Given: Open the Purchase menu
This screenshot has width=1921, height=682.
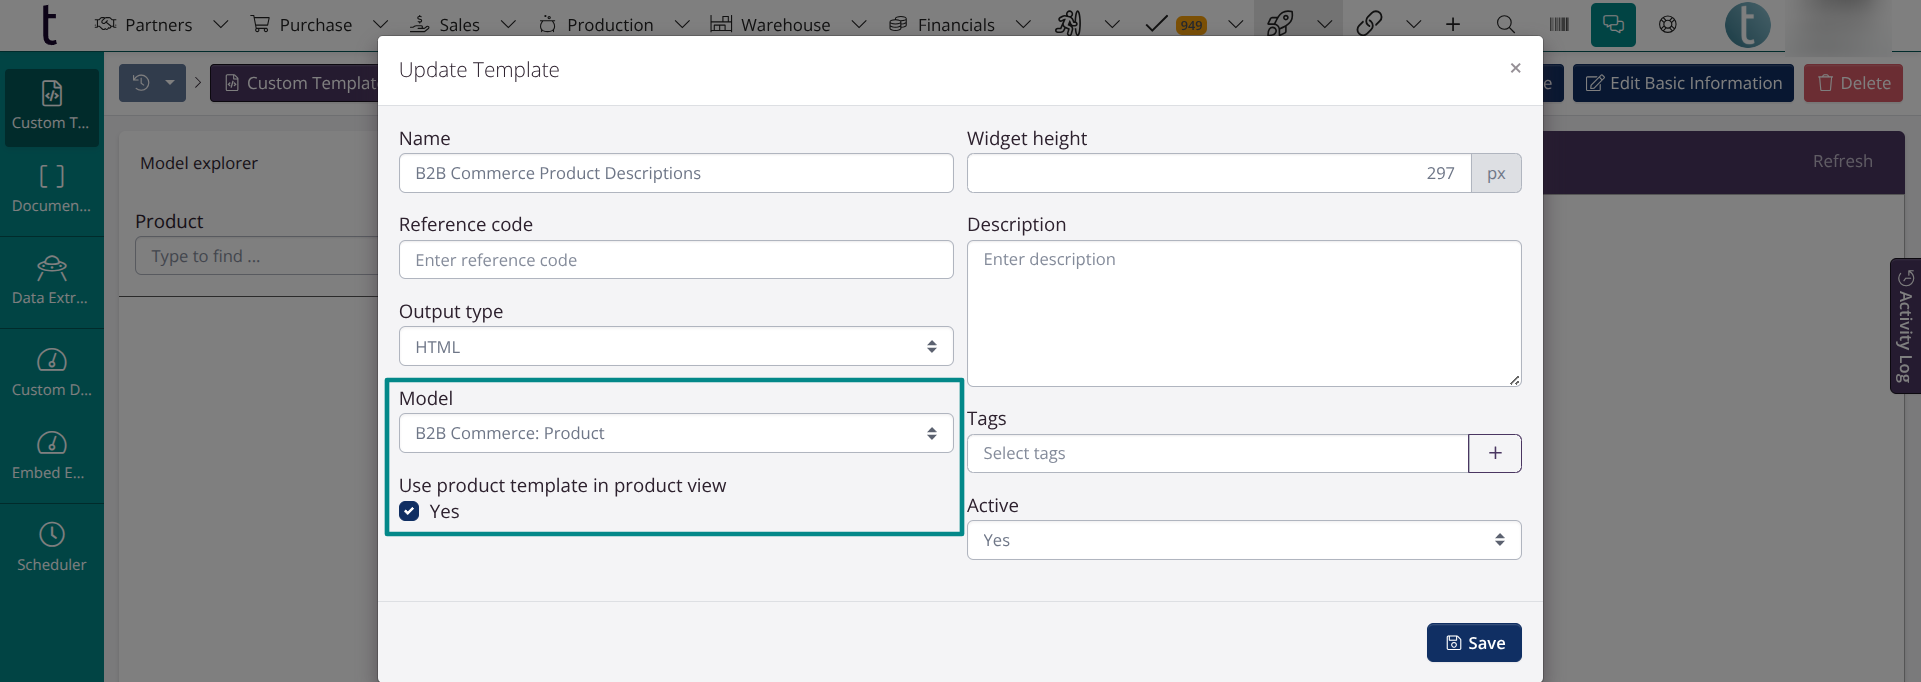Looking at the screenshot, I should click(301, 24).
